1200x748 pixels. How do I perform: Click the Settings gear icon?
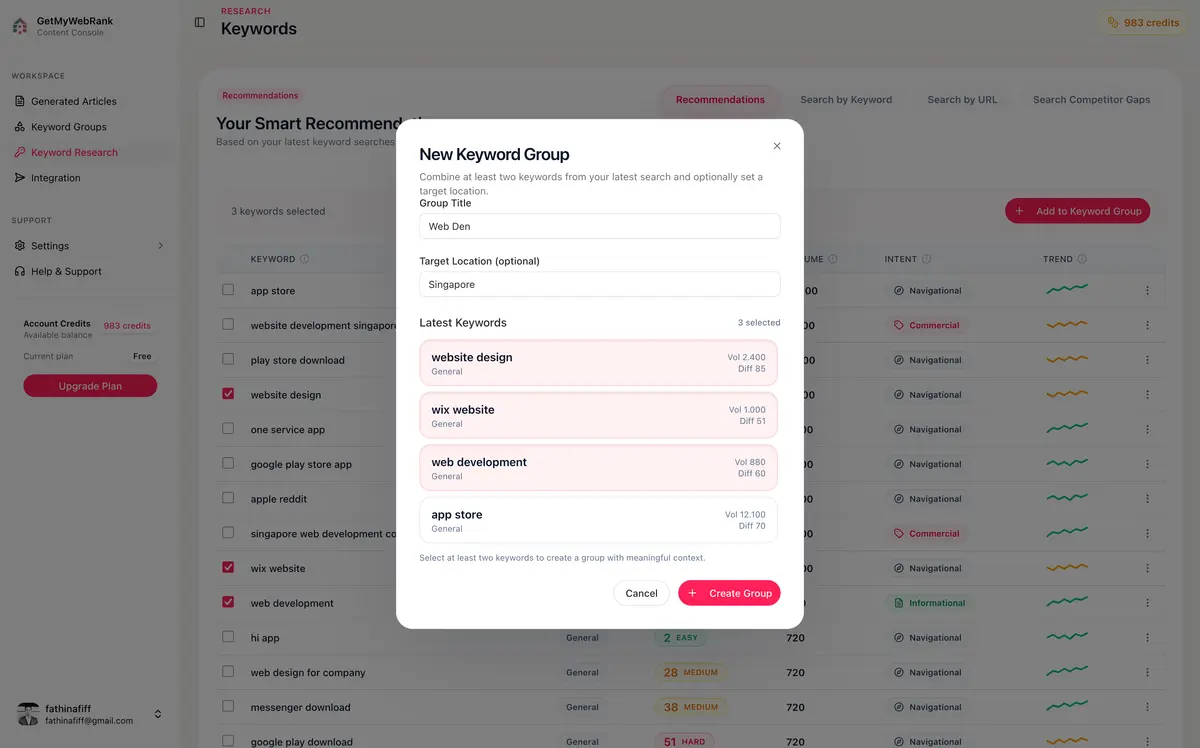[x=19, y=245]
